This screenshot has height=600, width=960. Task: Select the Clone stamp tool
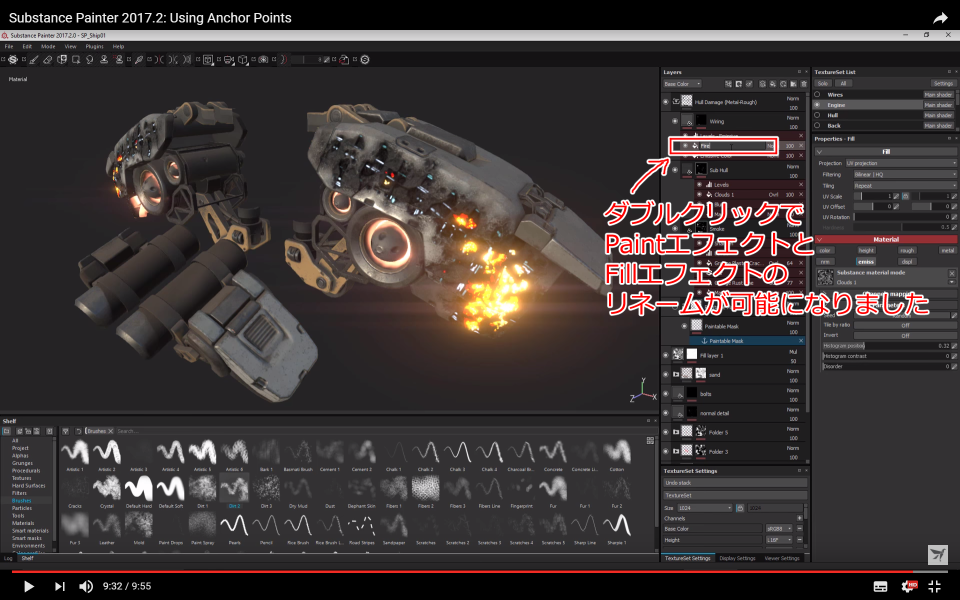104,59
